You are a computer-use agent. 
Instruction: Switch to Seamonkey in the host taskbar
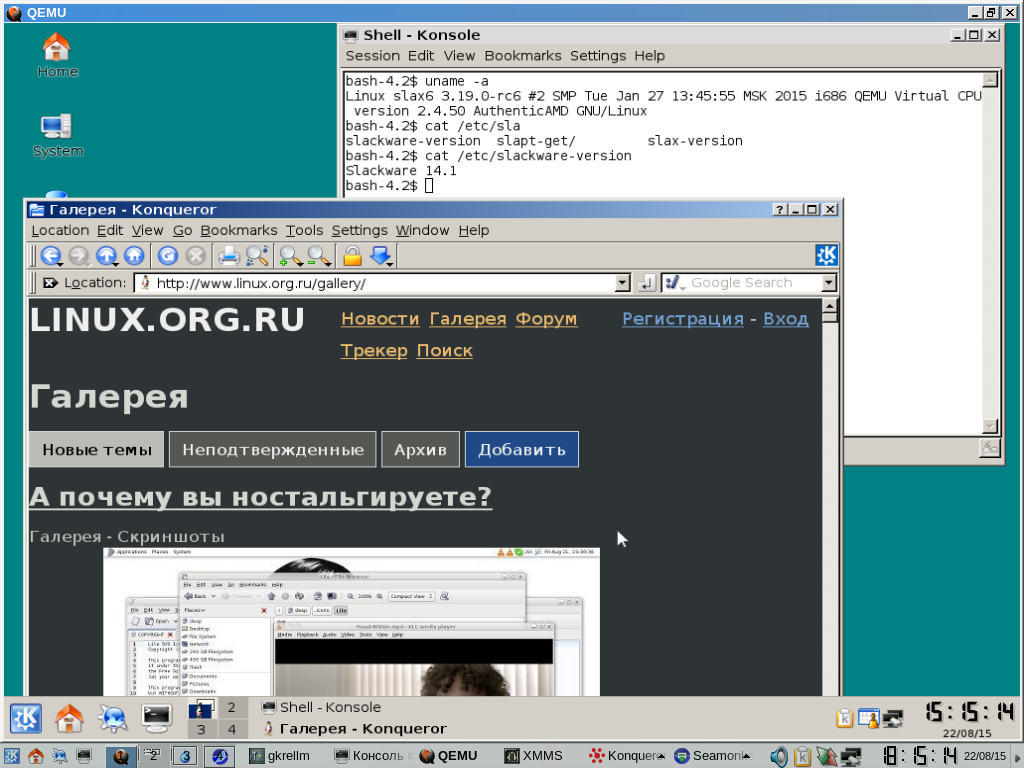(712, 756)
